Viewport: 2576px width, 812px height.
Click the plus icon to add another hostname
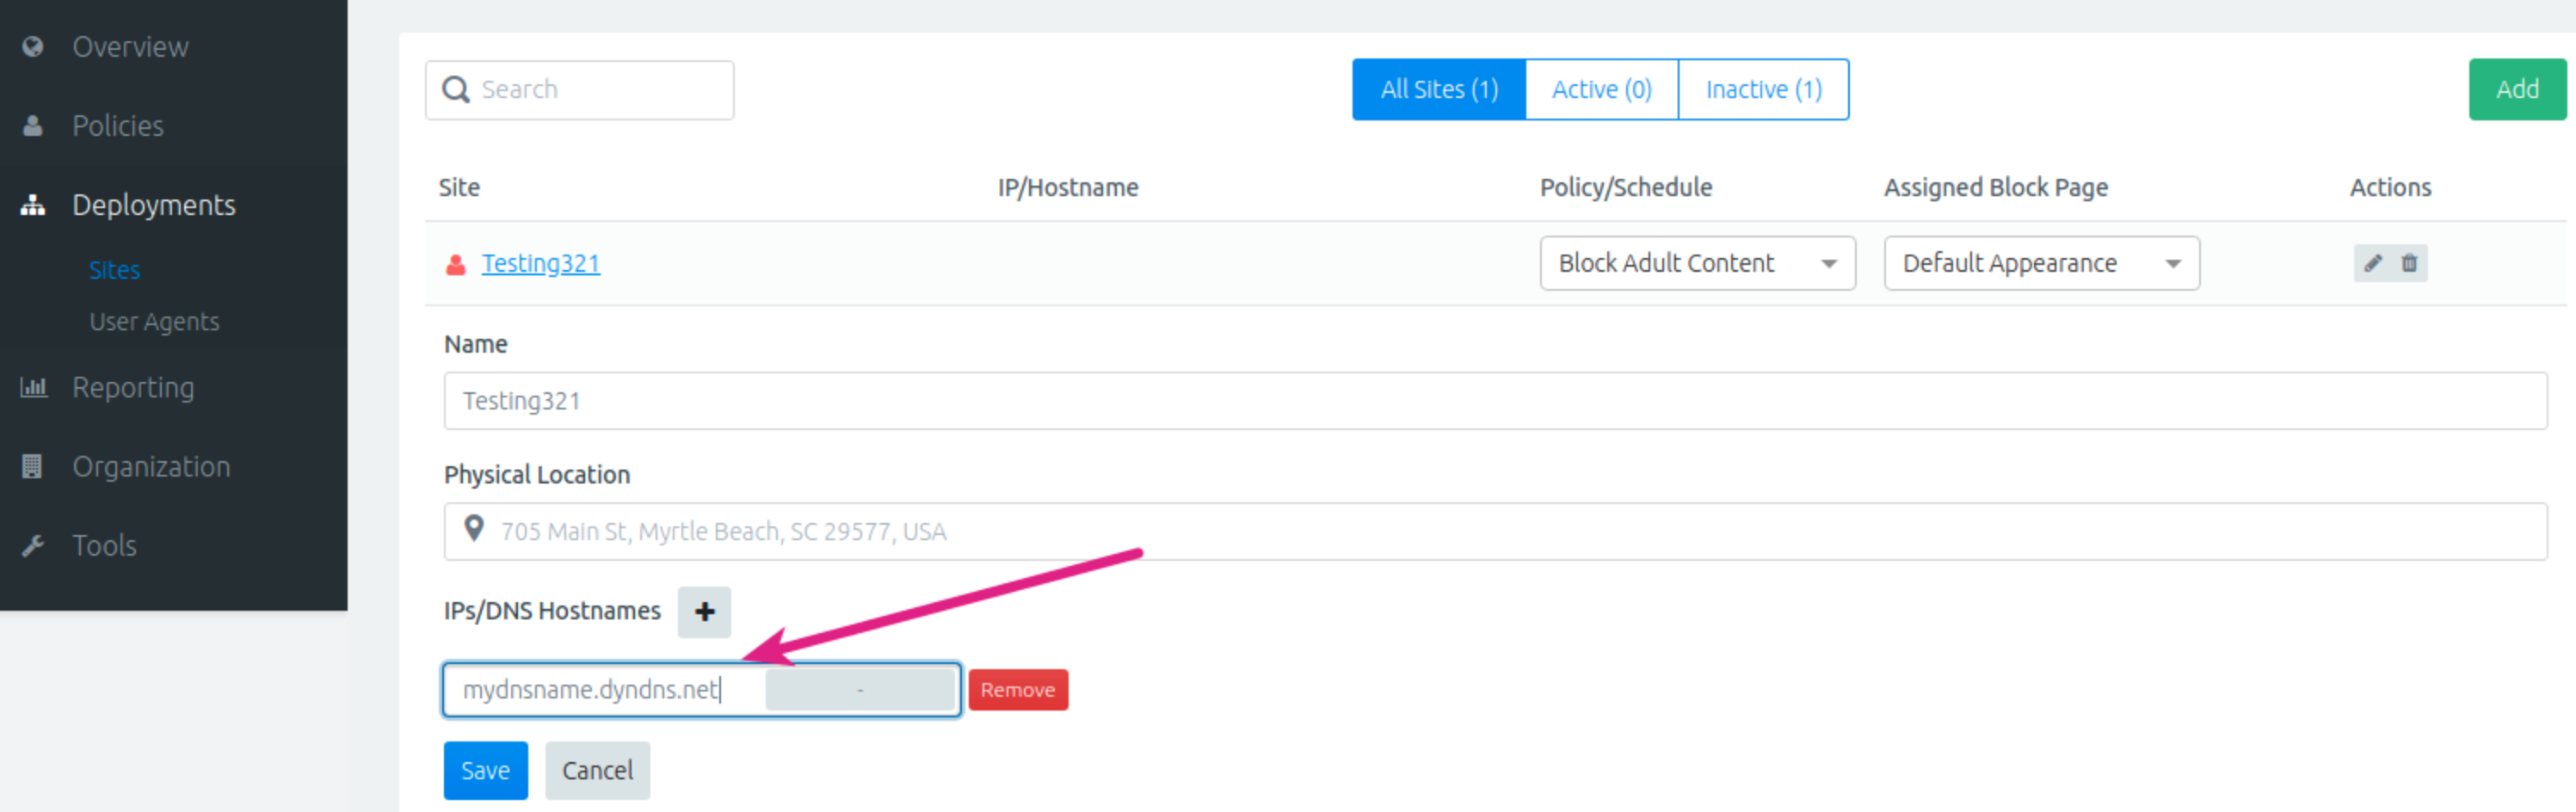[x=704, y=611]
